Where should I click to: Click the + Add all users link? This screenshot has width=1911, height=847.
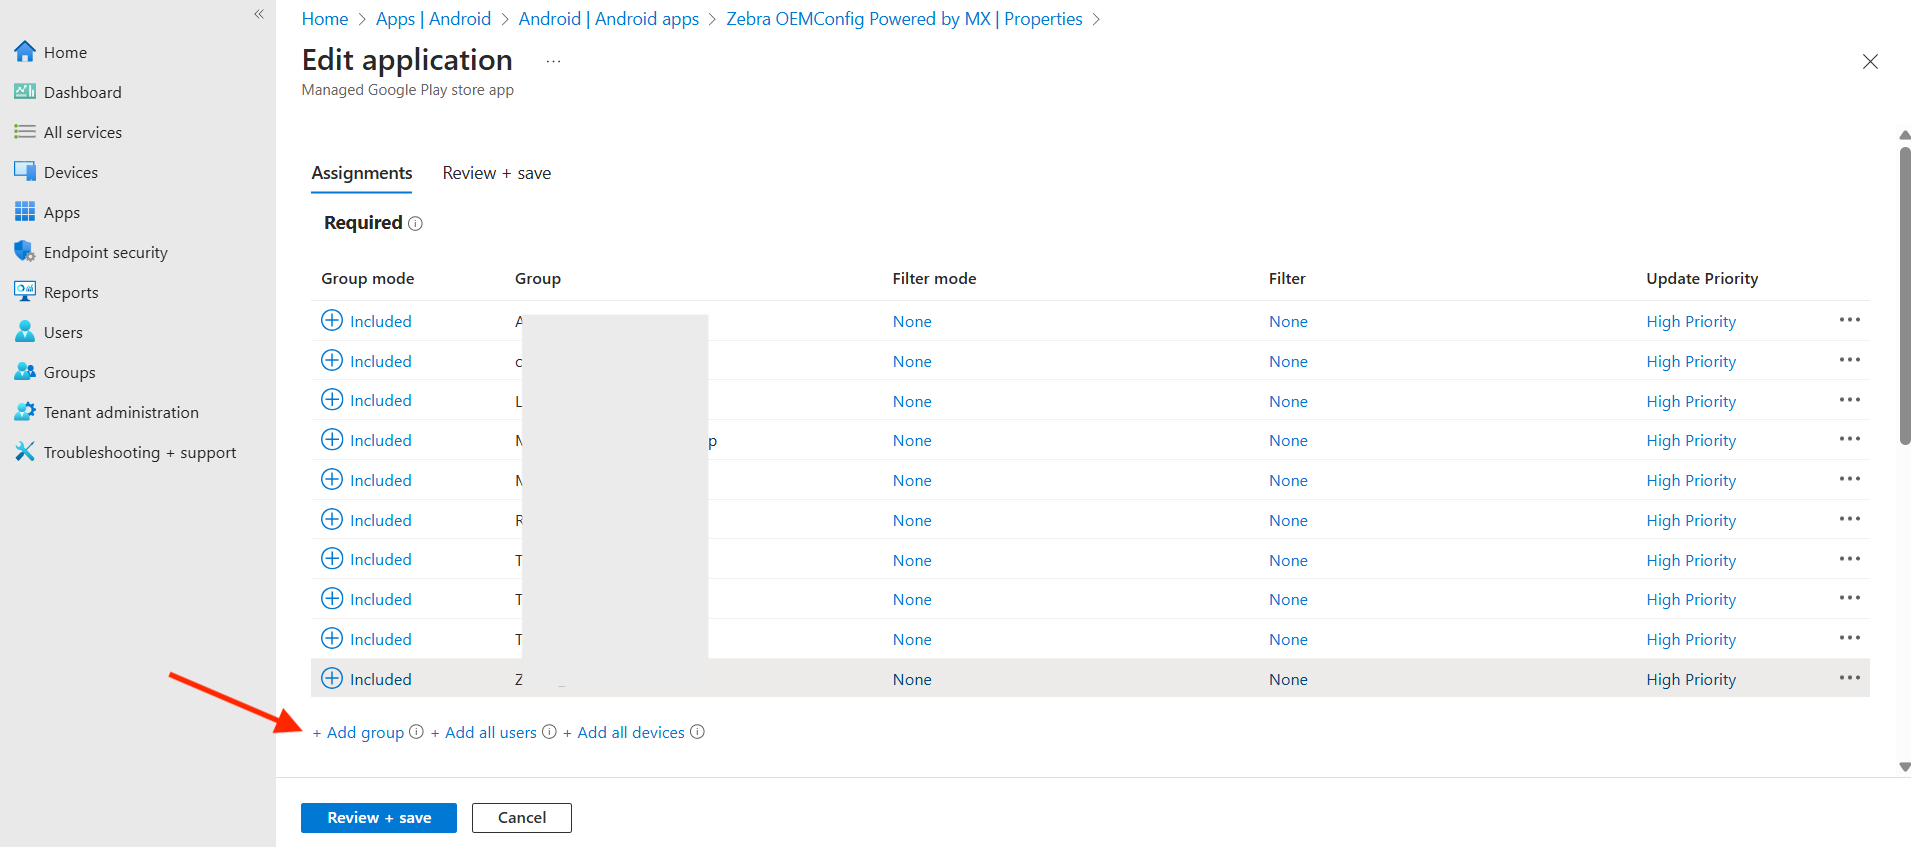pyautogui.click(x=484, y=733)
